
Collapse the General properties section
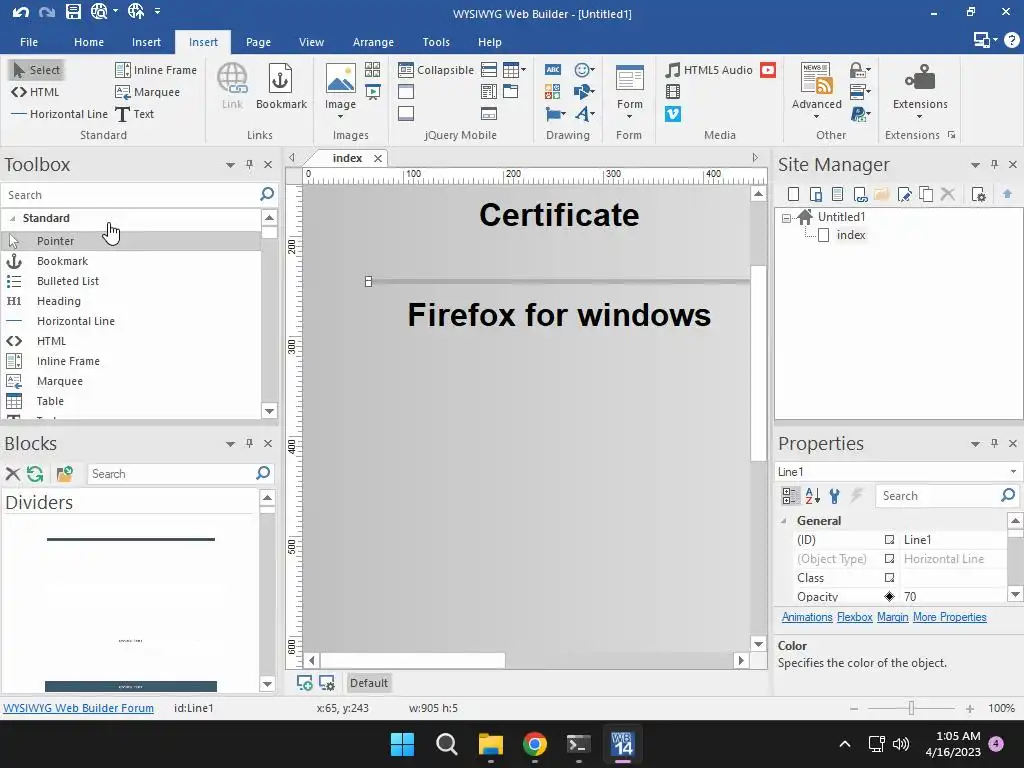coord(784,520)
